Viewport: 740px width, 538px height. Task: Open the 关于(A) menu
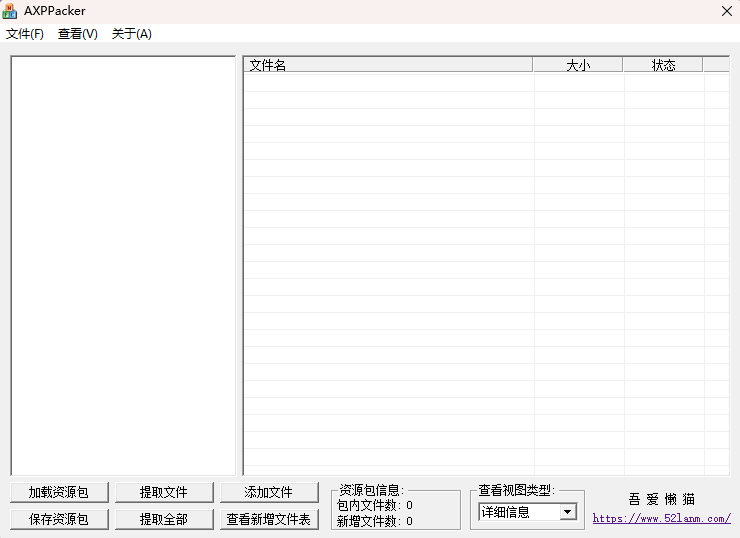132,34
